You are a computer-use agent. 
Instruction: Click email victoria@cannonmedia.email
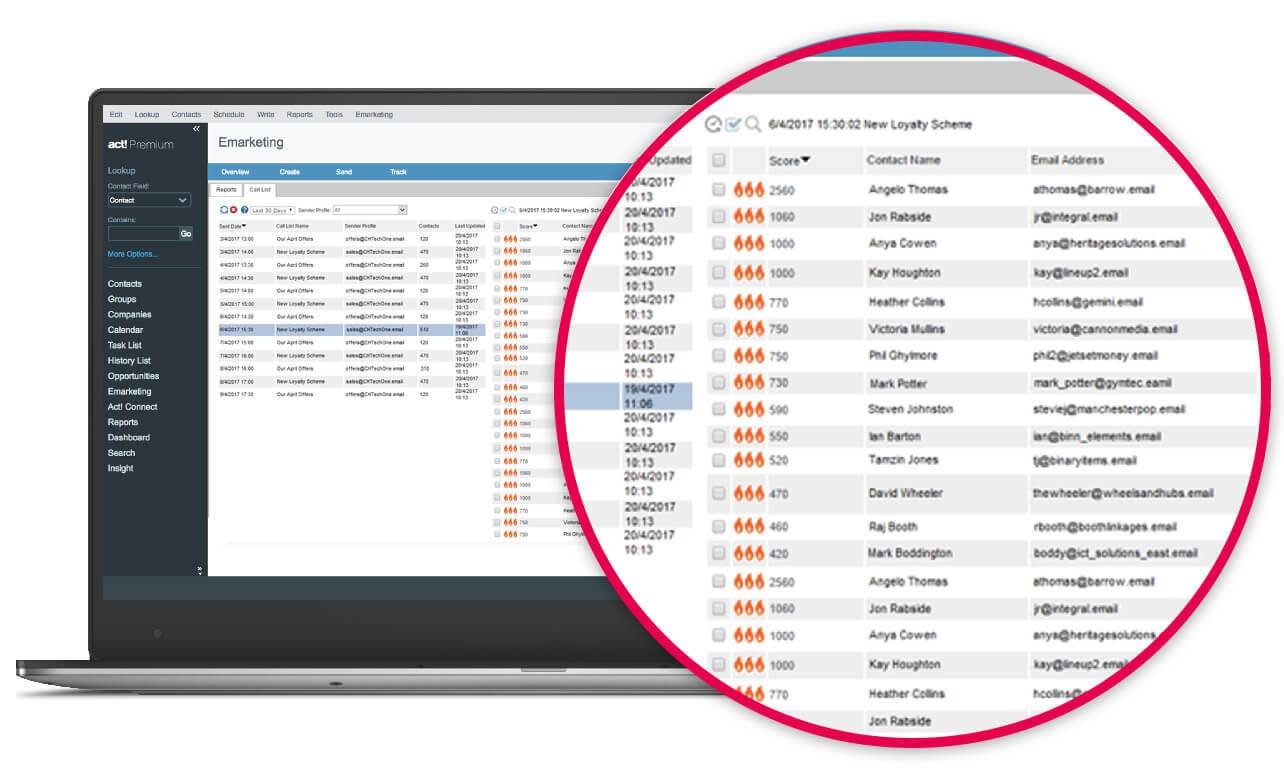[1105, 329]
